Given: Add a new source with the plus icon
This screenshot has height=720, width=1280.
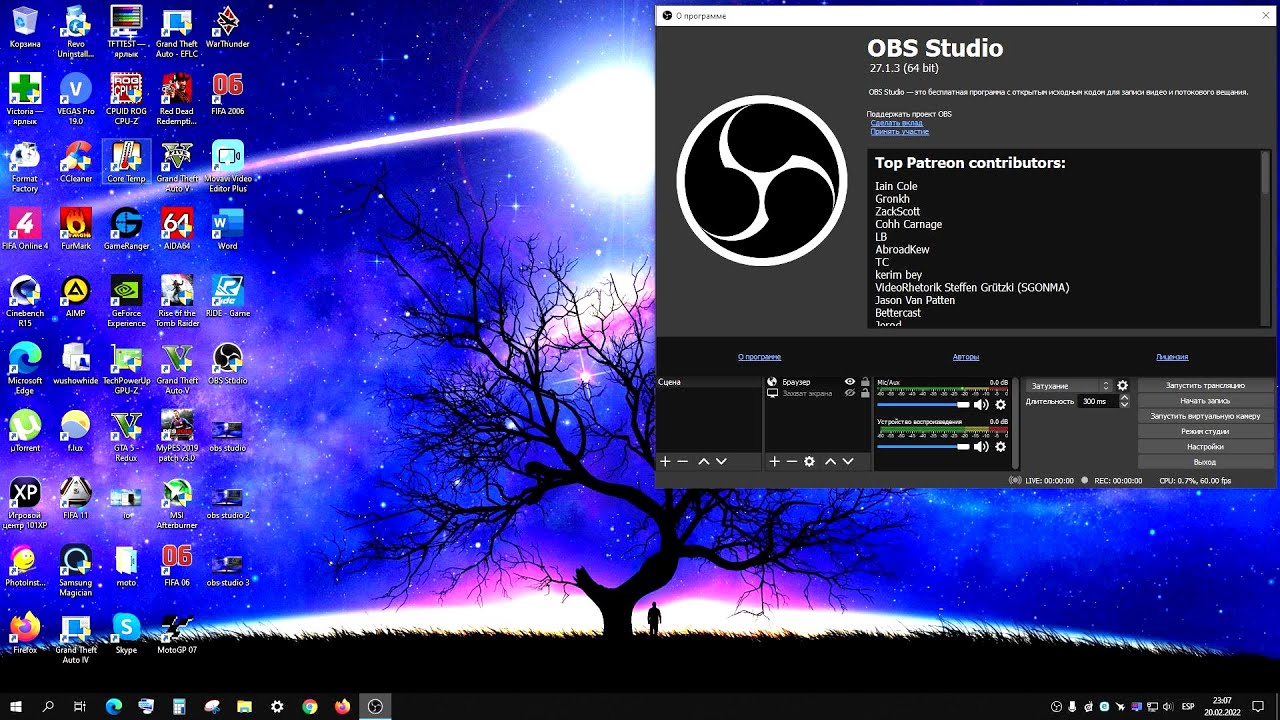Looking at the screenshot, I should [774, 461].
